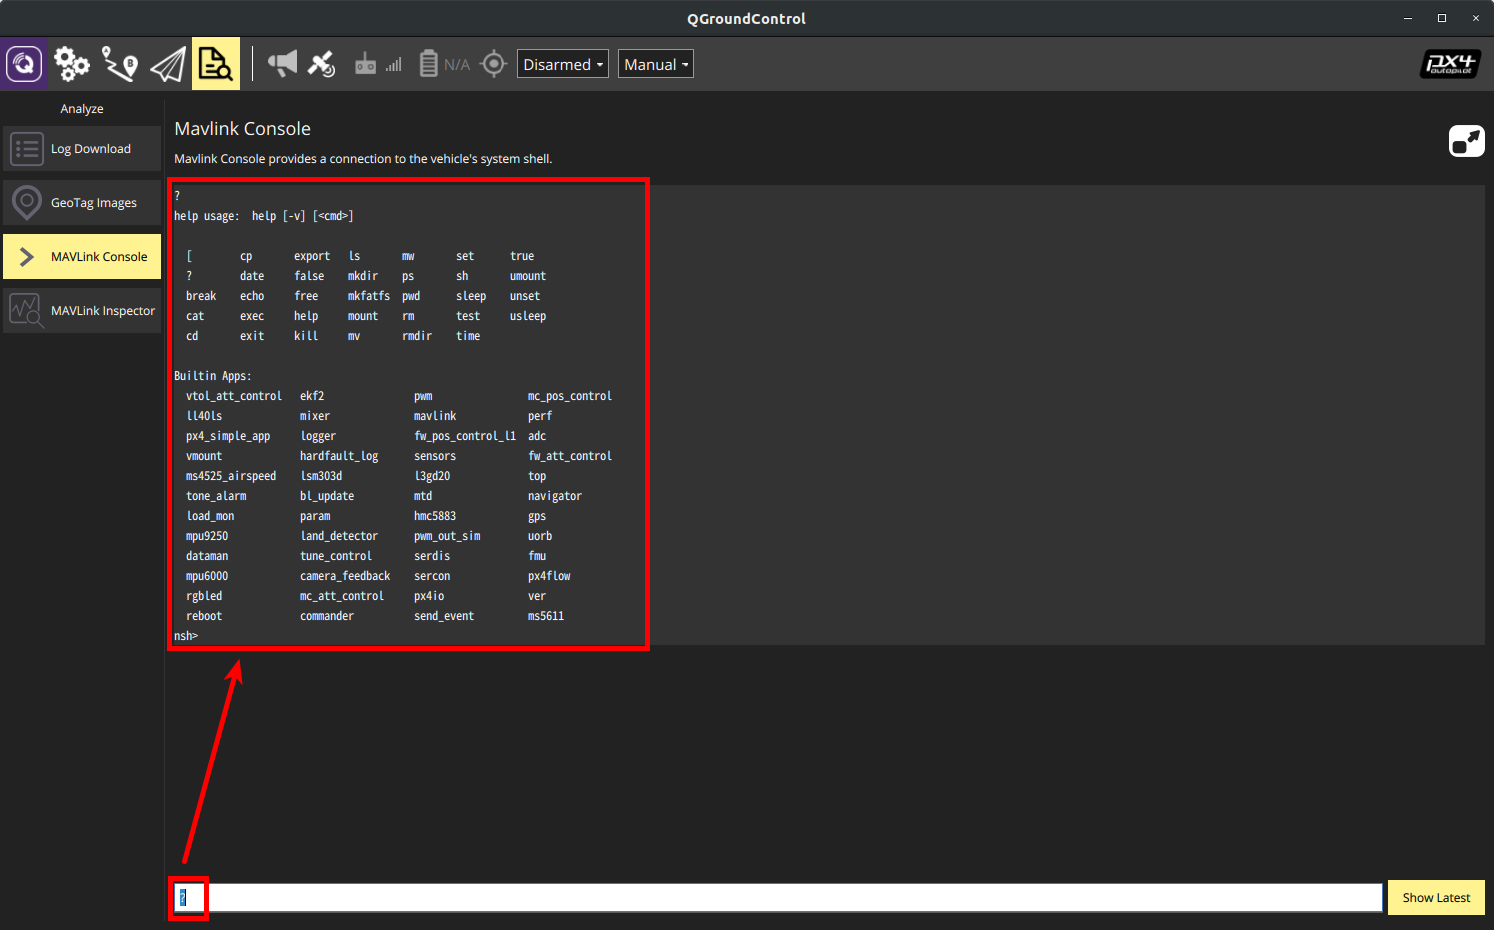Viewport: 1494px width, 930px height.
Task: Open GPS satellite status icon
Action: click(x=321, y=64)
